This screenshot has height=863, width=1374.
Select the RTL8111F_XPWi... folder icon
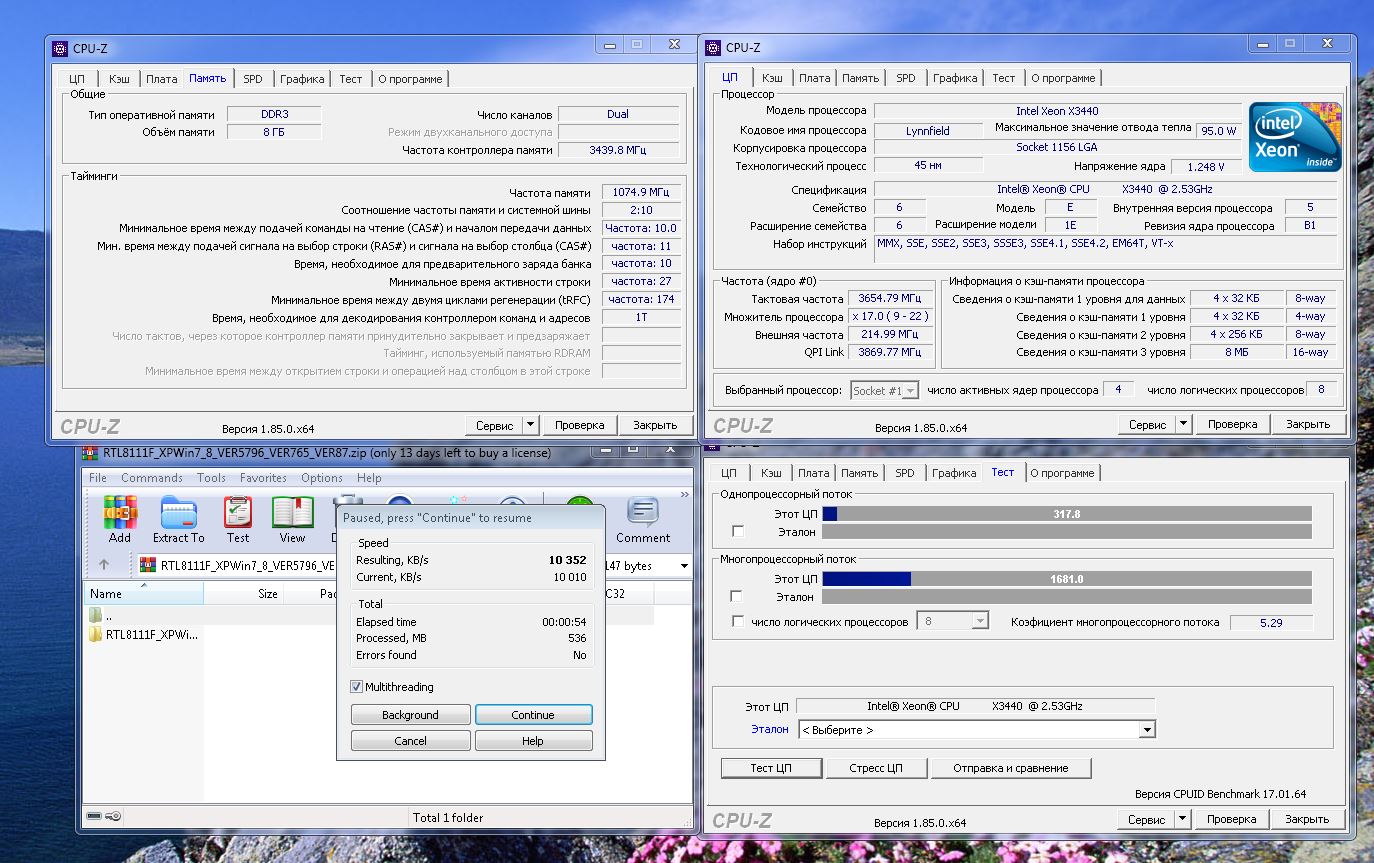[x=96, y=634]
